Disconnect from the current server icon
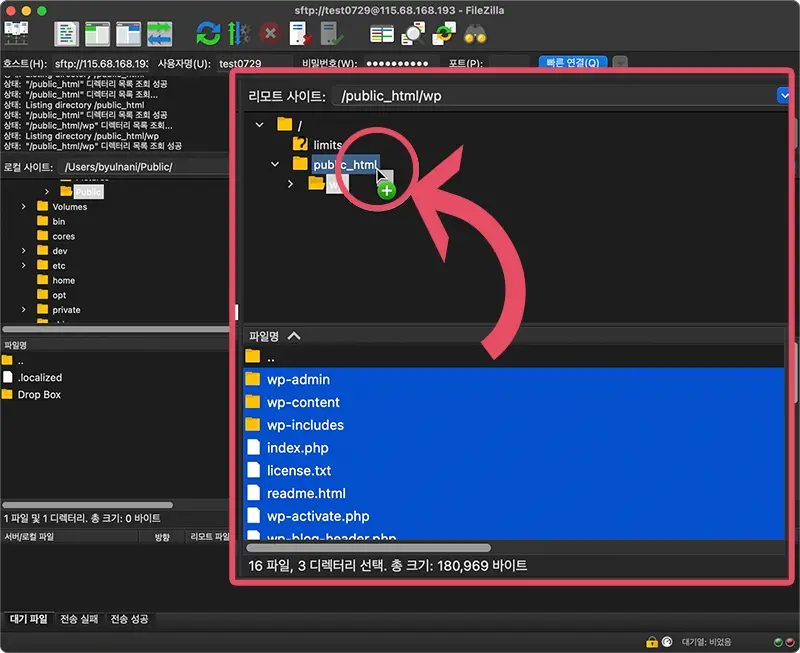 point(301,34)
